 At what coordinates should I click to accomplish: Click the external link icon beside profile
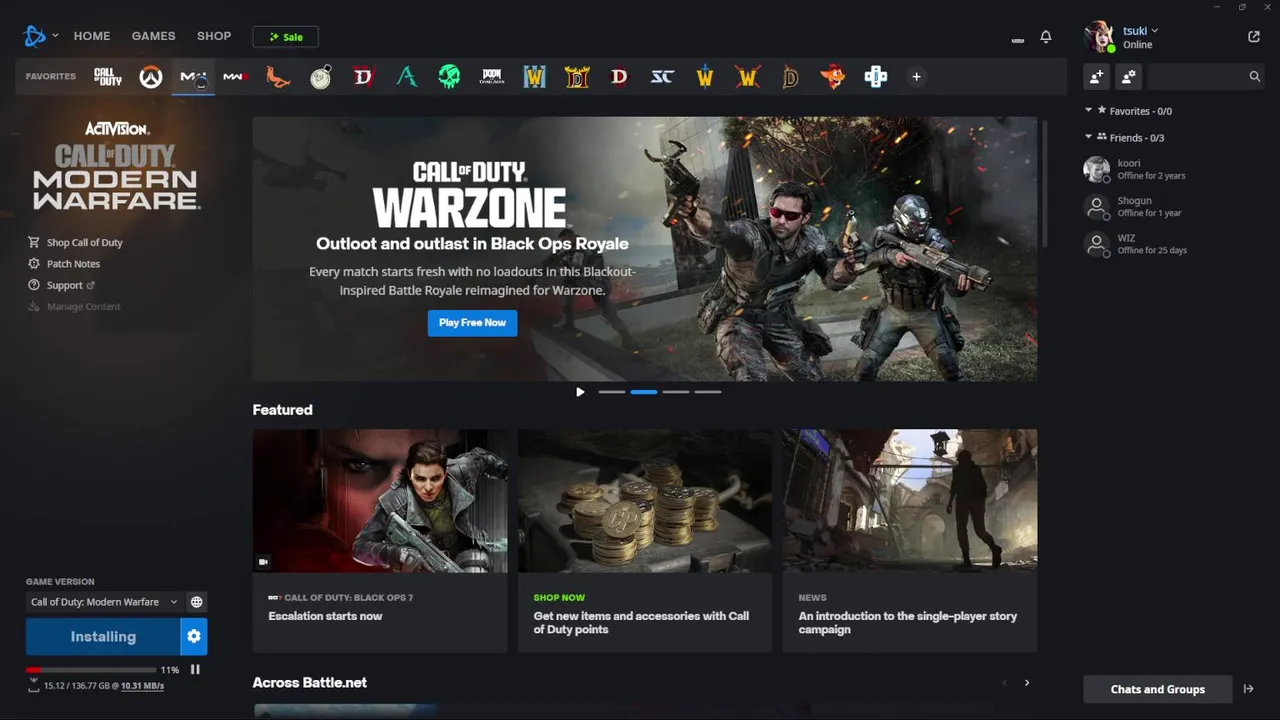click(1254, 37)
